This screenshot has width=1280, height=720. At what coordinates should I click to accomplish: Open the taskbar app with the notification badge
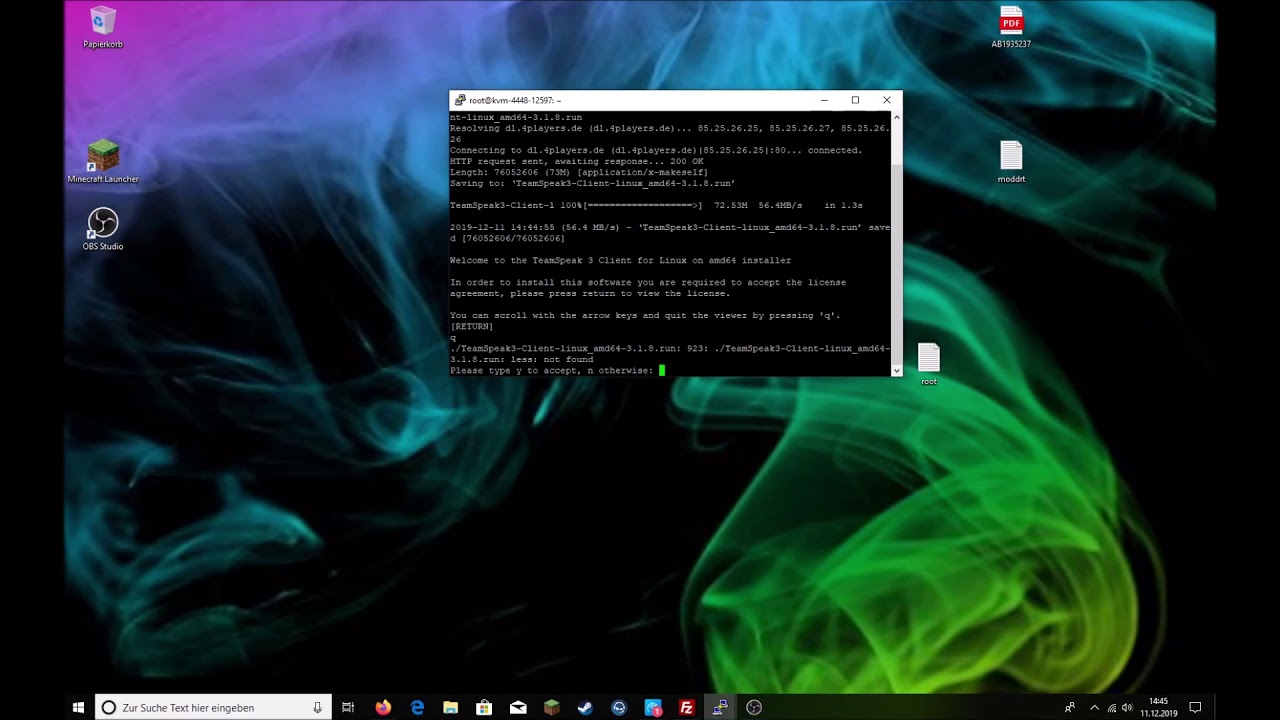653,707
